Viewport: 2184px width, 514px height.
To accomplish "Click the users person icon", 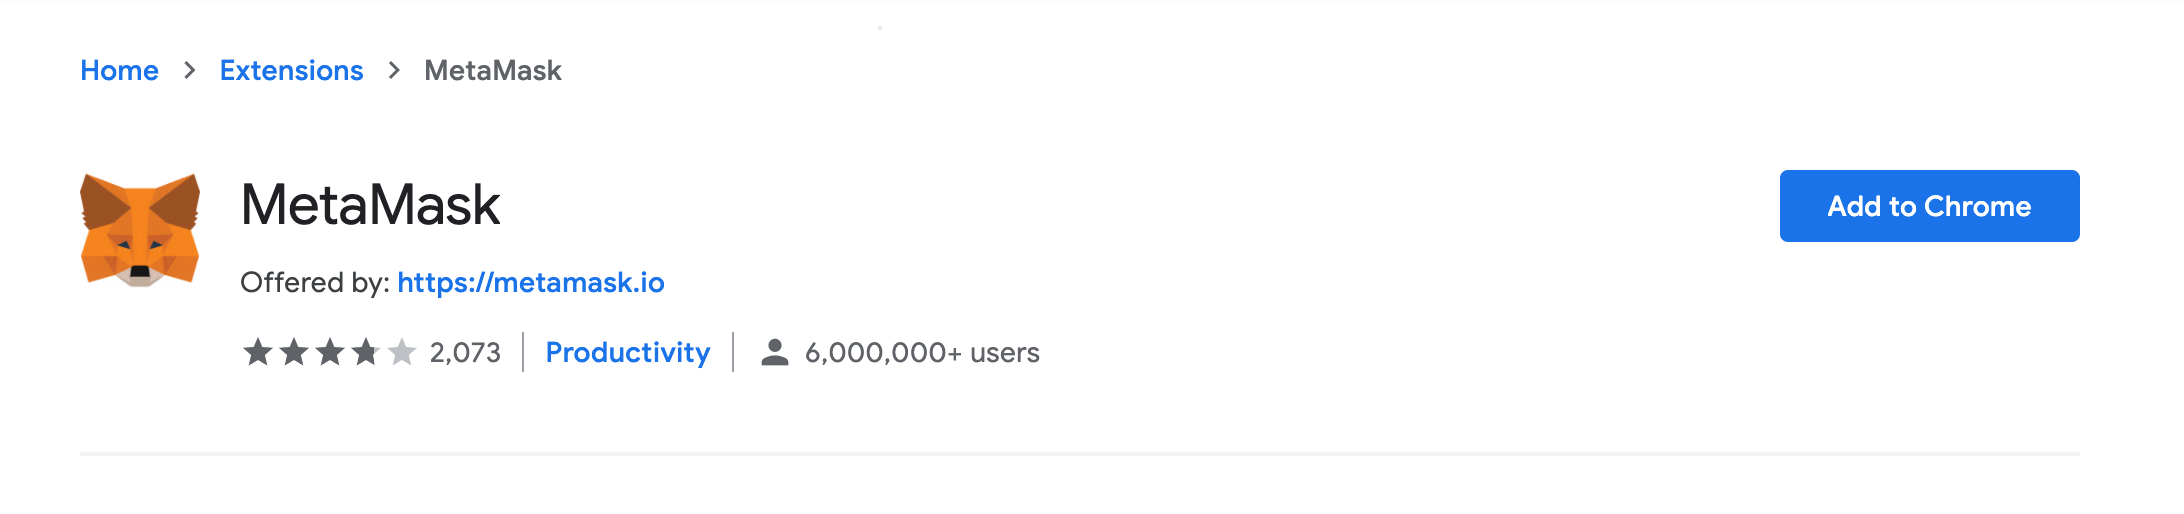I will [775, 352].
